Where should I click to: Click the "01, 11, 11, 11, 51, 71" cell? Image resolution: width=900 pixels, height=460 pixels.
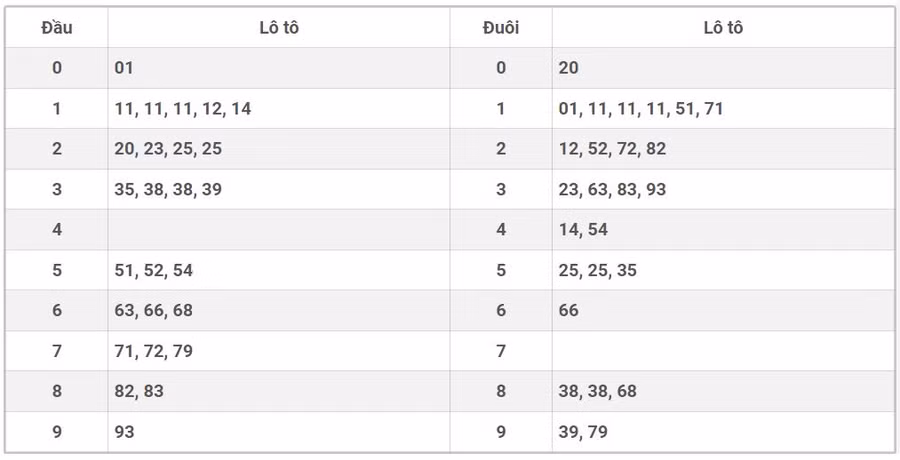641,109
